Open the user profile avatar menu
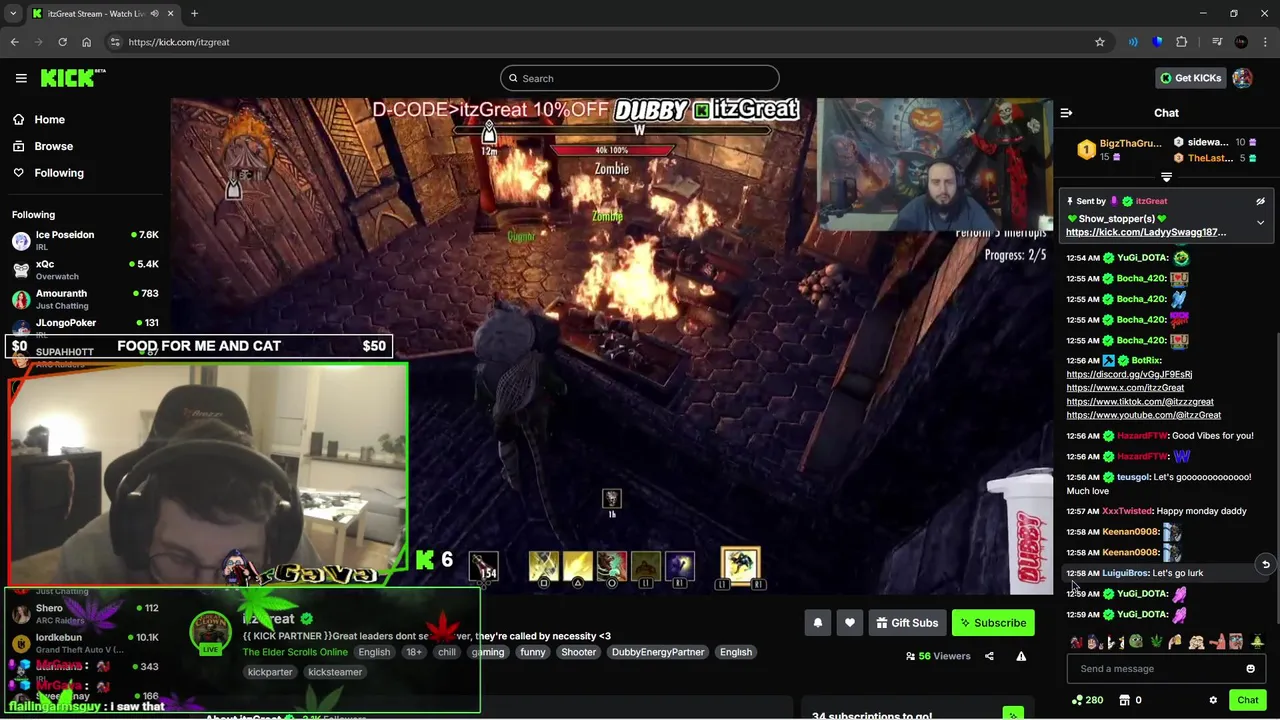This screenshot has height=720, width=1280. coord(1242,78)
